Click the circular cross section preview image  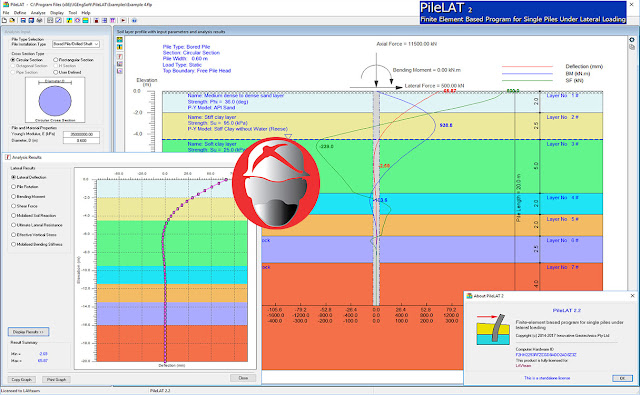pos(55,100)
